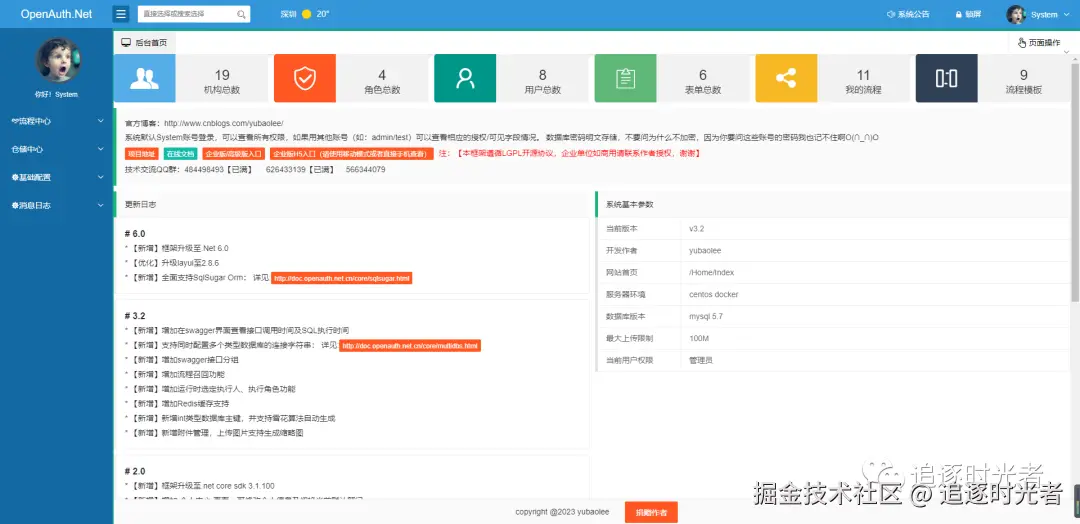1080x524 pixels.
Task: Click the 企业版H5入口 button
Action: pos(351,154)
